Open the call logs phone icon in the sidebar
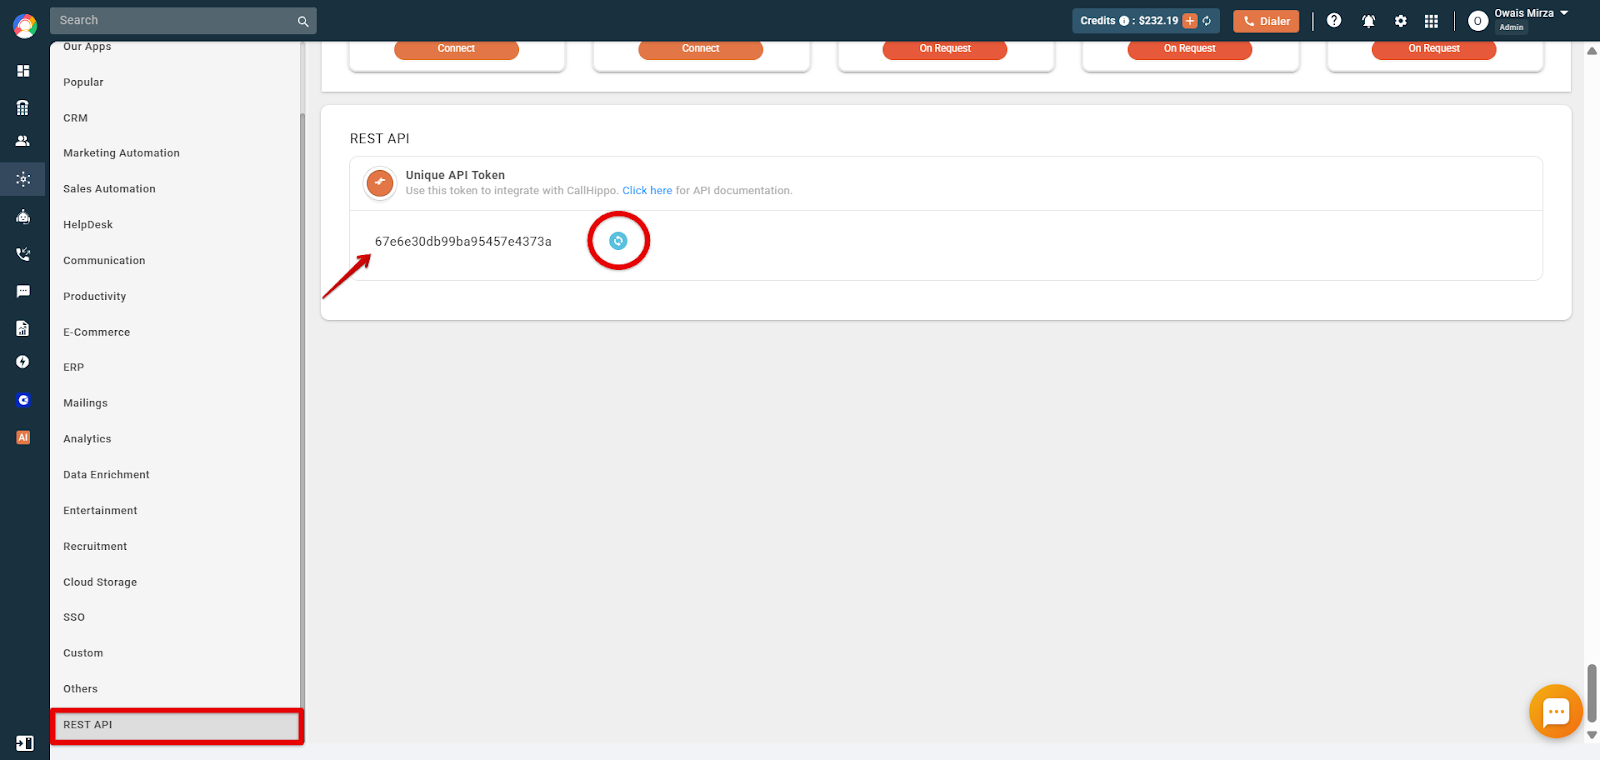 (x=23, y=254)
